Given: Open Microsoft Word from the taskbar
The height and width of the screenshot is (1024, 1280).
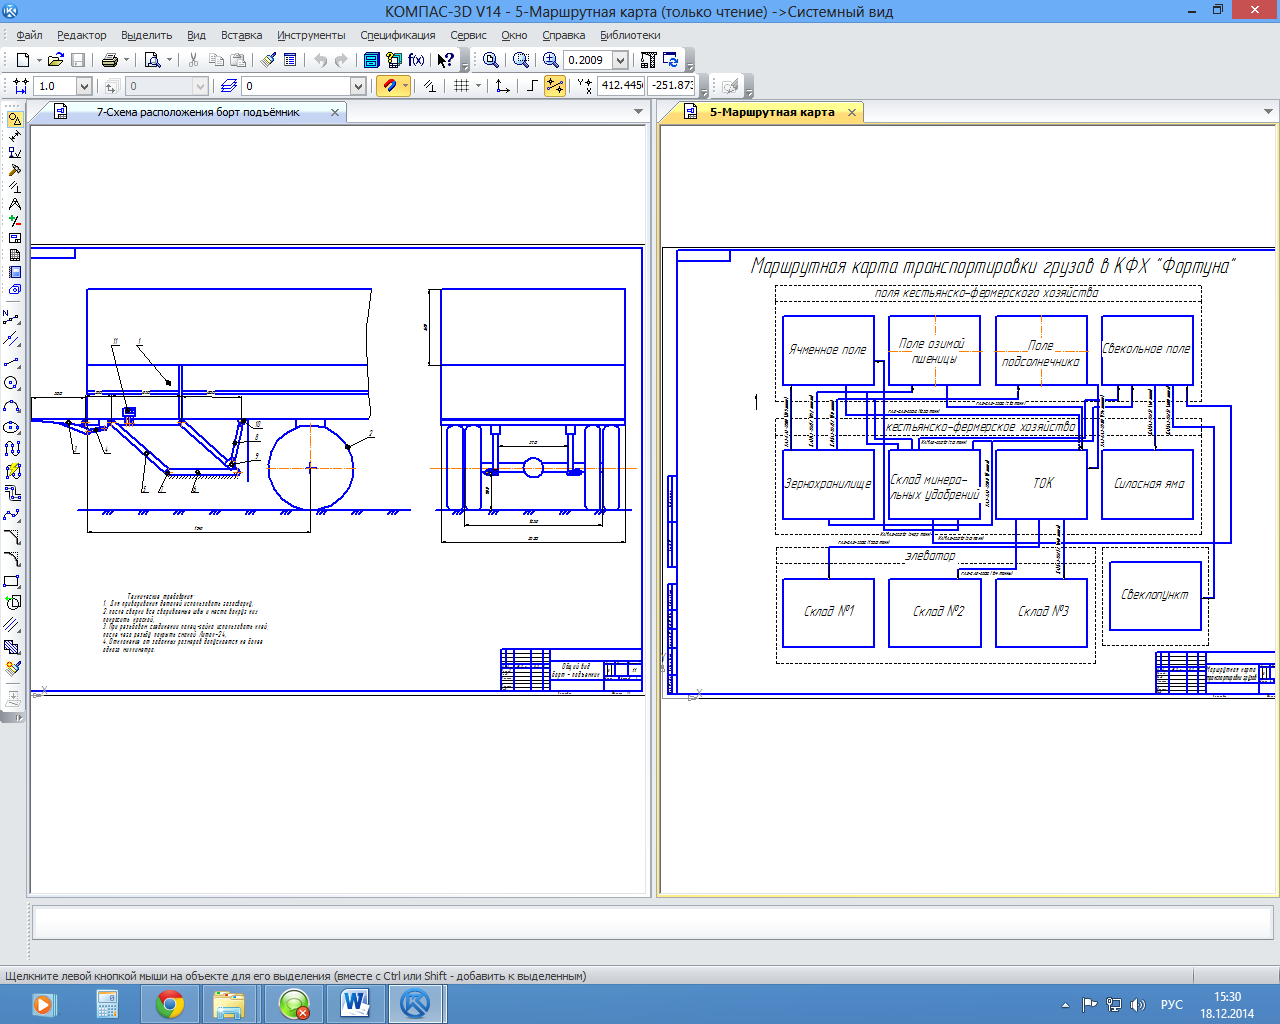Looking at the screenshot, I should tap(355, 1004).
